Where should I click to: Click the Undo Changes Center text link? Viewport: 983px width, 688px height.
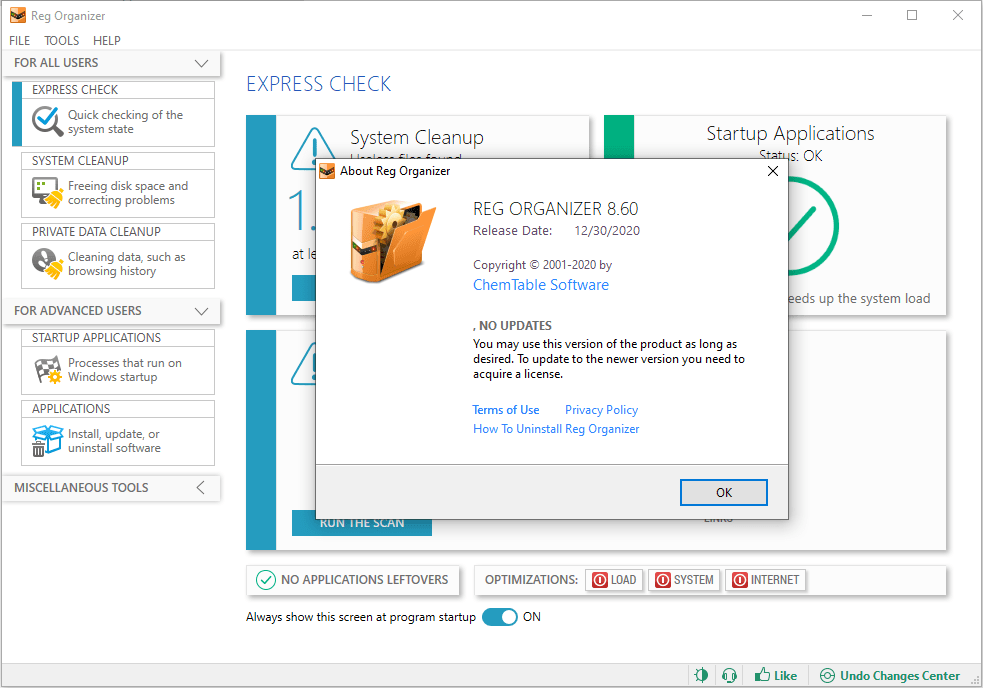(x=900, y=675)
